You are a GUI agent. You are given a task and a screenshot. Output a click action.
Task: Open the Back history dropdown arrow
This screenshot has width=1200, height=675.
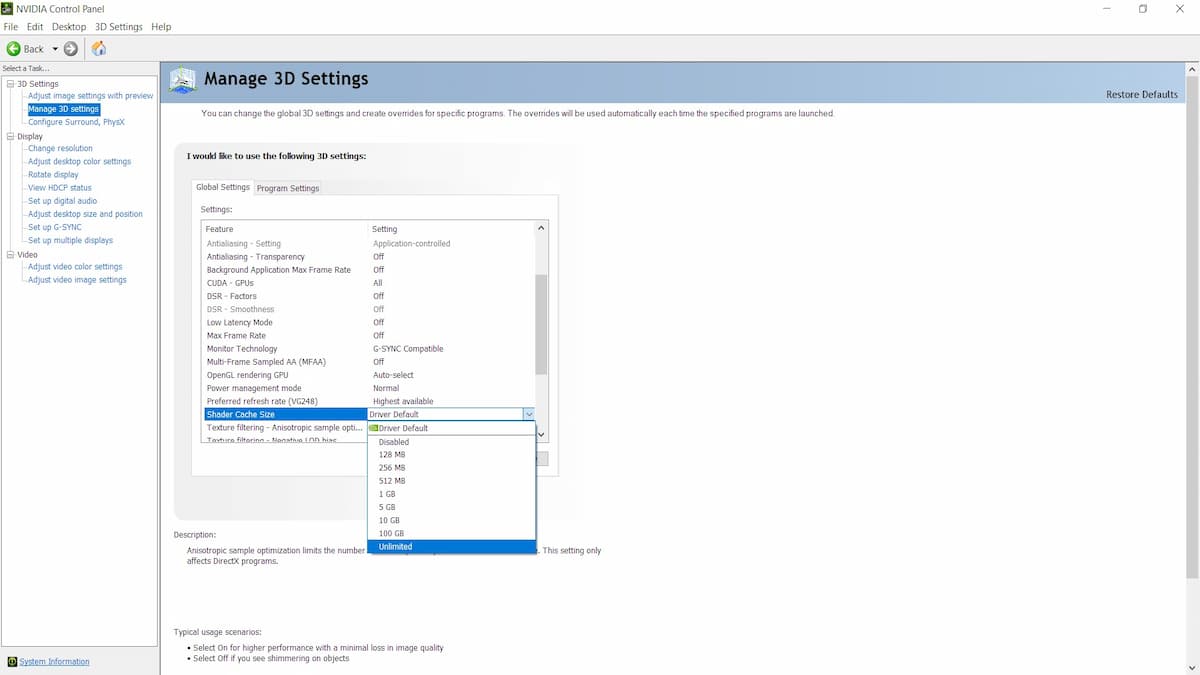pyautogui.click(x=55, y=49)
